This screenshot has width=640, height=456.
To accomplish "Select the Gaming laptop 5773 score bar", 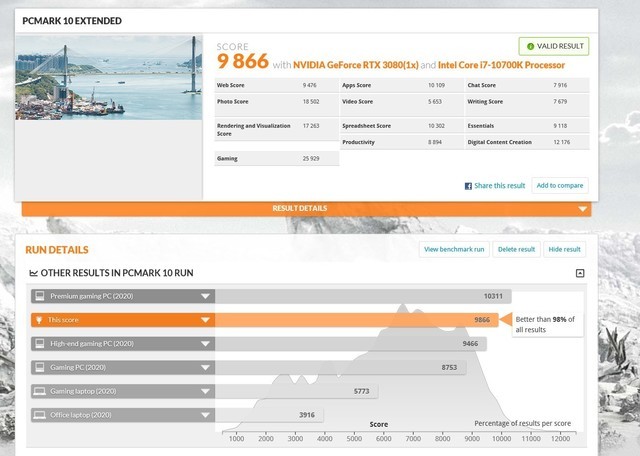I will [x=296, y=391].
